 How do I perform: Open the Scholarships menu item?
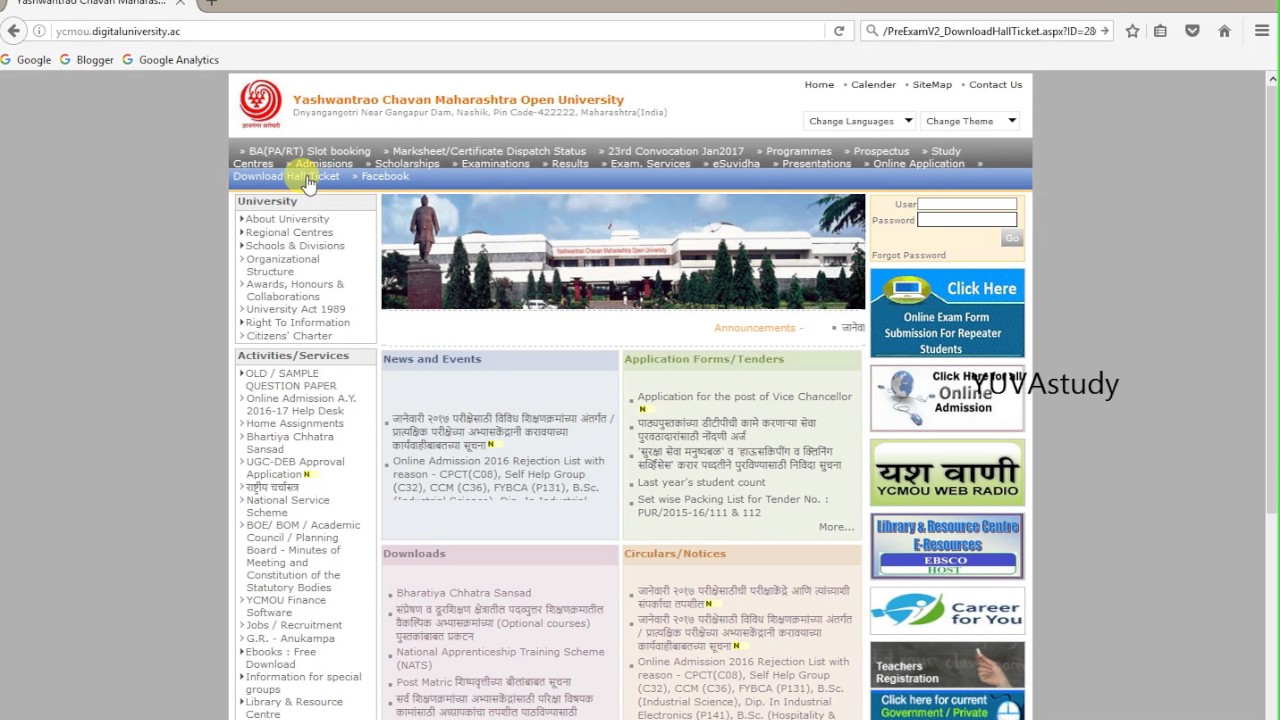coord(407,164)
